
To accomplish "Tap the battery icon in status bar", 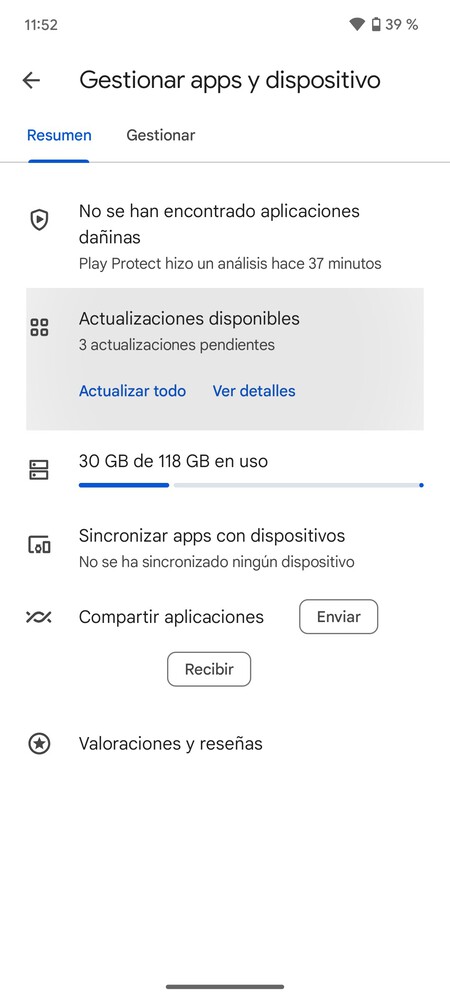I will coord(376,25).
